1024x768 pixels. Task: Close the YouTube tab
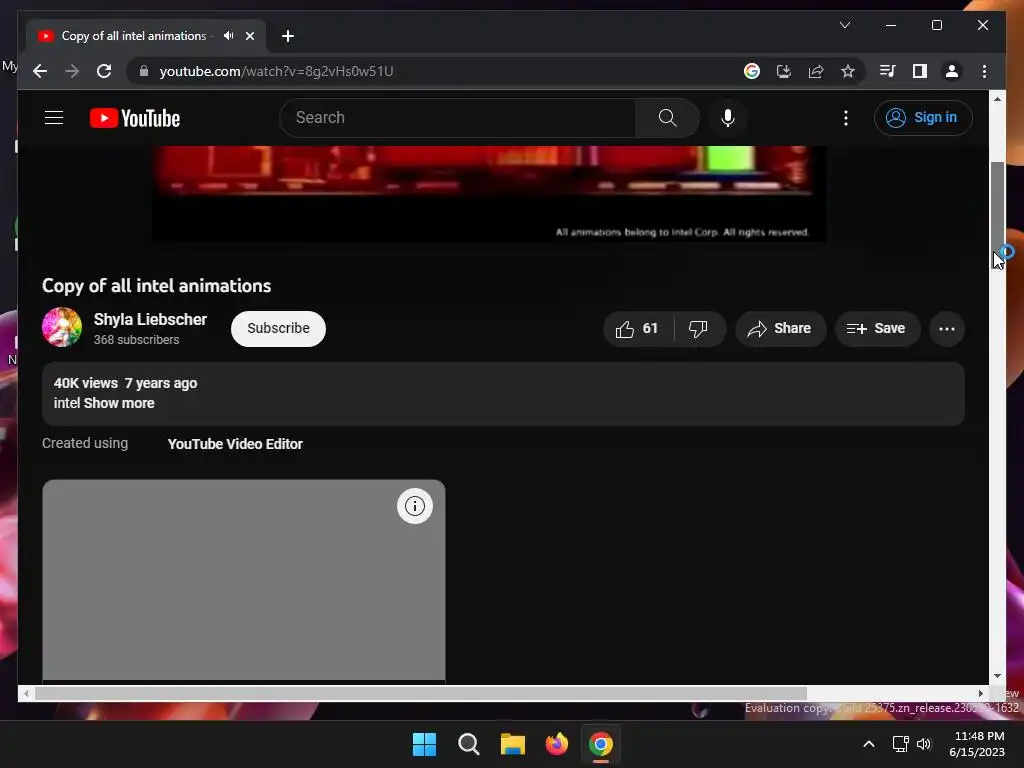tap(249, 36)
